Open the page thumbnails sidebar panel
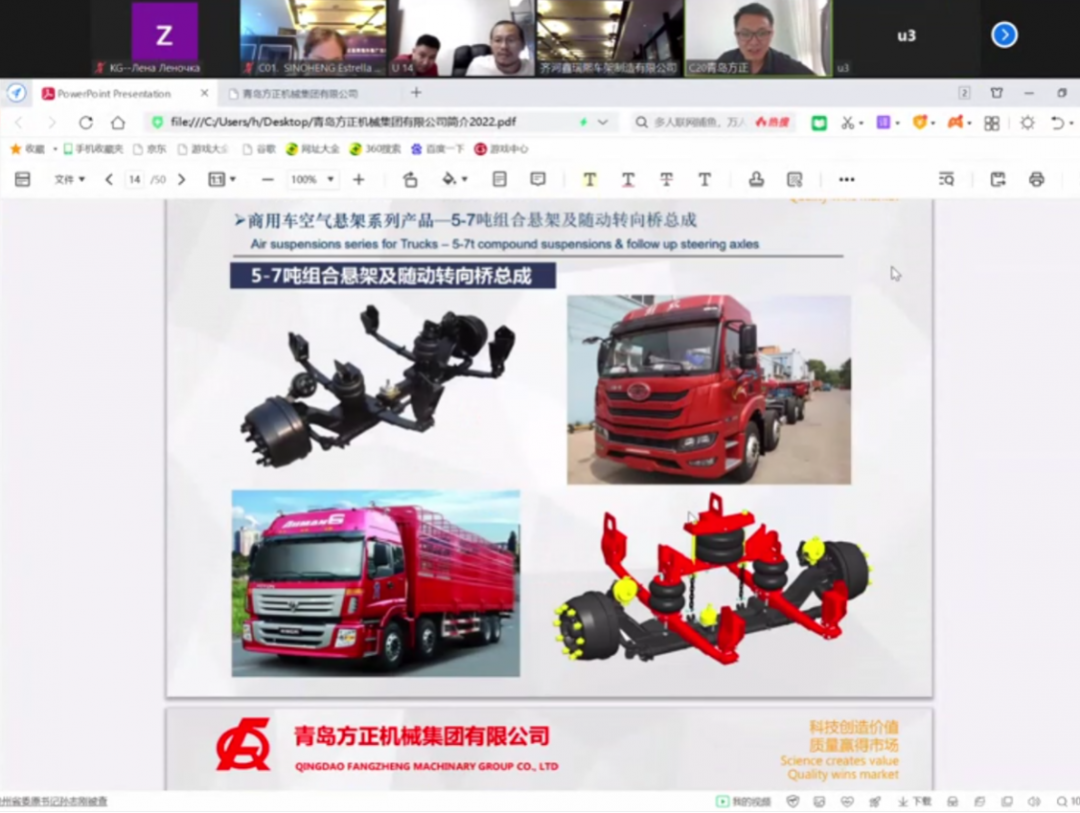Image resolution: width=1080 pixels, height=813 pixels. coord(20,179)
